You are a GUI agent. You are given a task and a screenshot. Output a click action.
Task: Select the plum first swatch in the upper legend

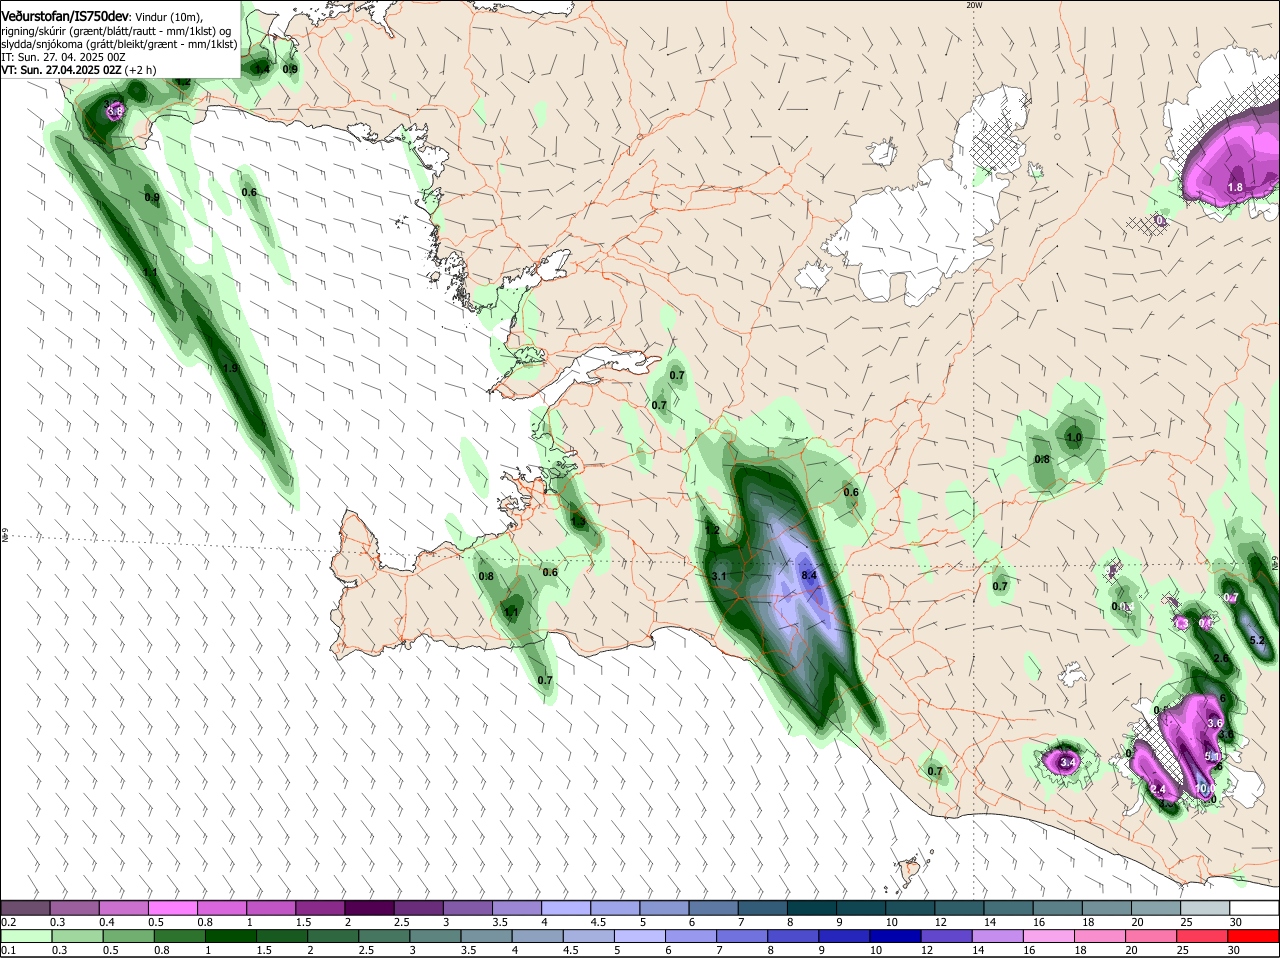[x=25, y=907]
